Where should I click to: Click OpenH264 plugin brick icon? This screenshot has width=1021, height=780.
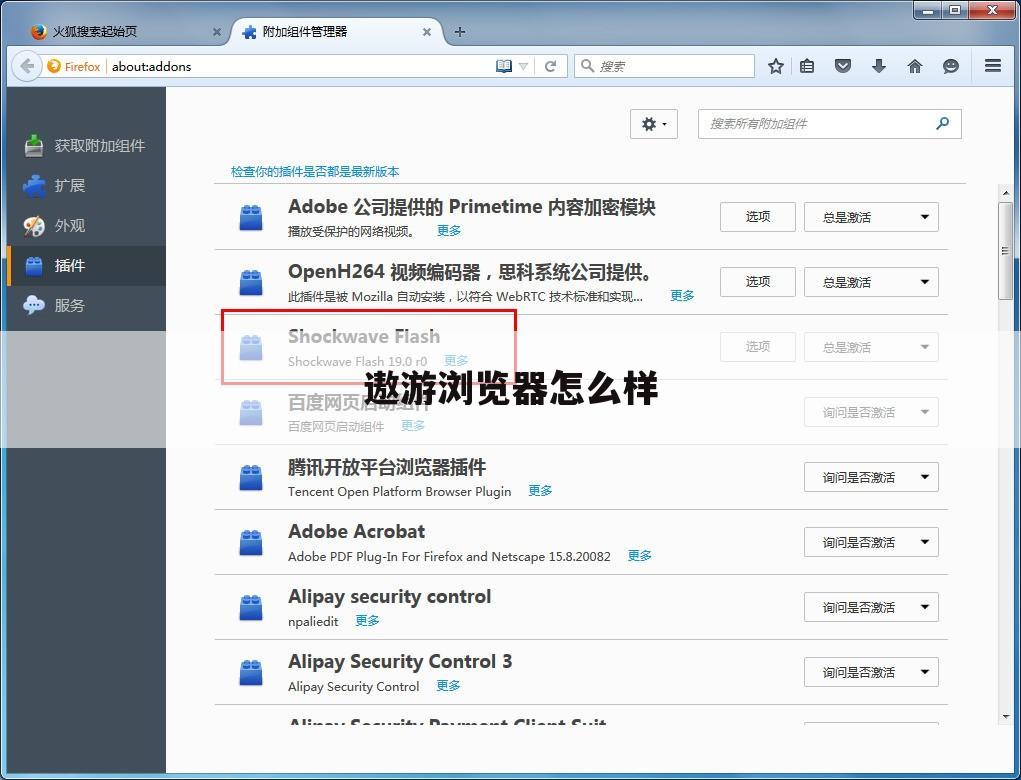click(251, 283)
